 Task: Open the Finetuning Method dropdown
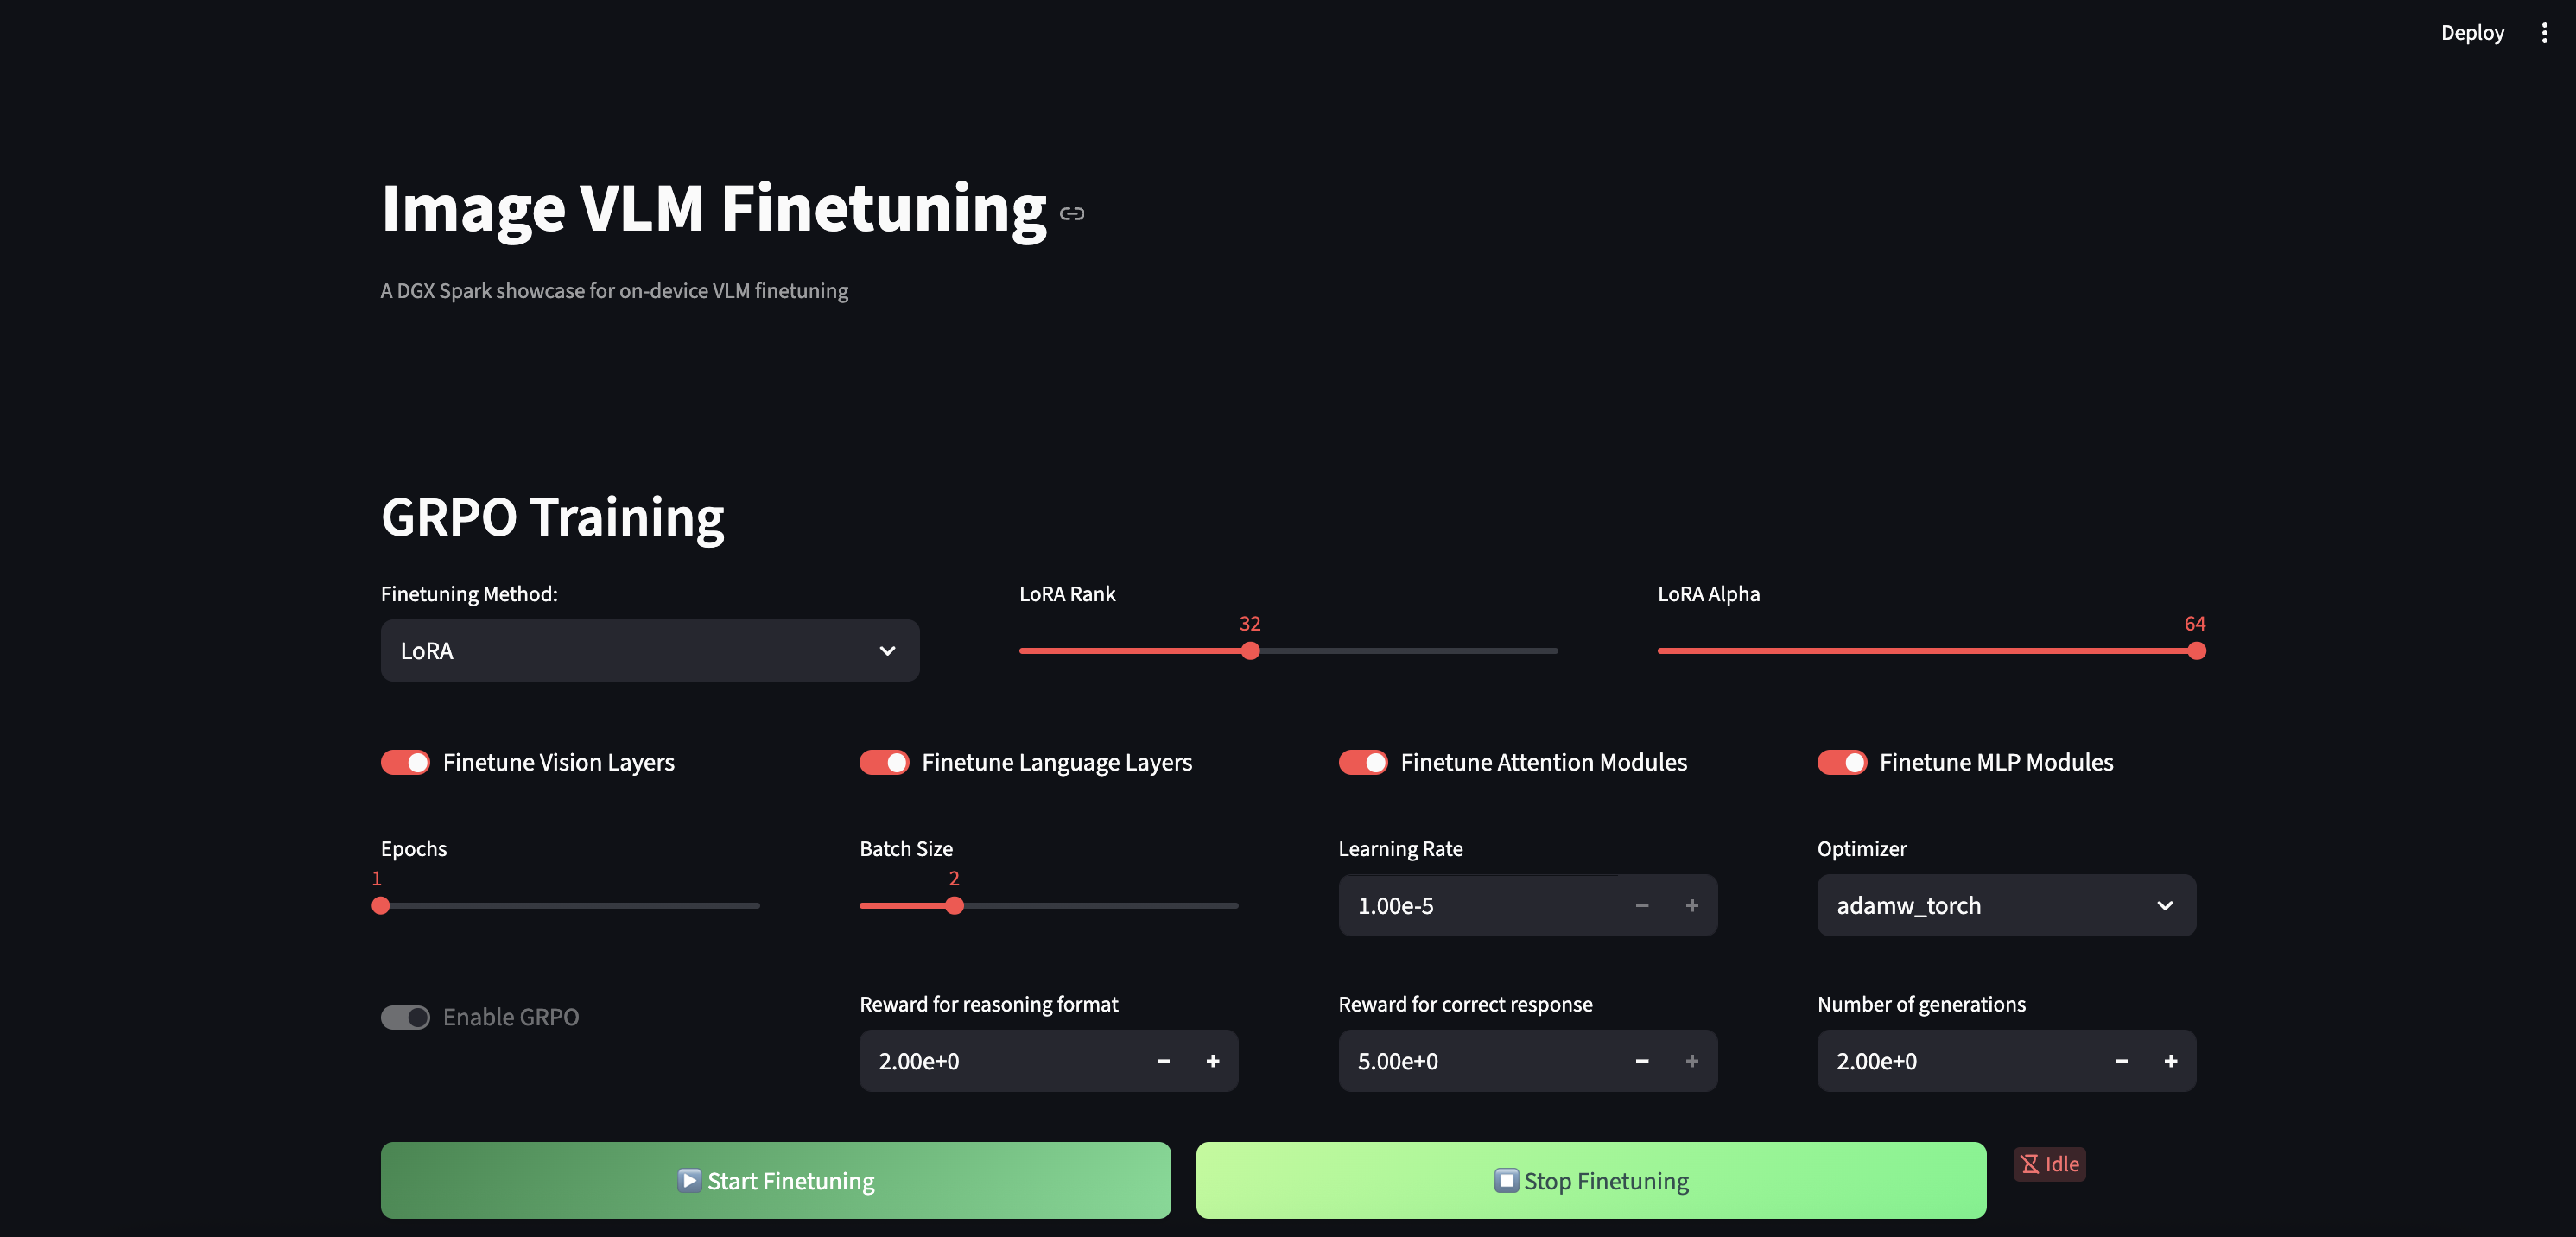[x=649, y=650]
